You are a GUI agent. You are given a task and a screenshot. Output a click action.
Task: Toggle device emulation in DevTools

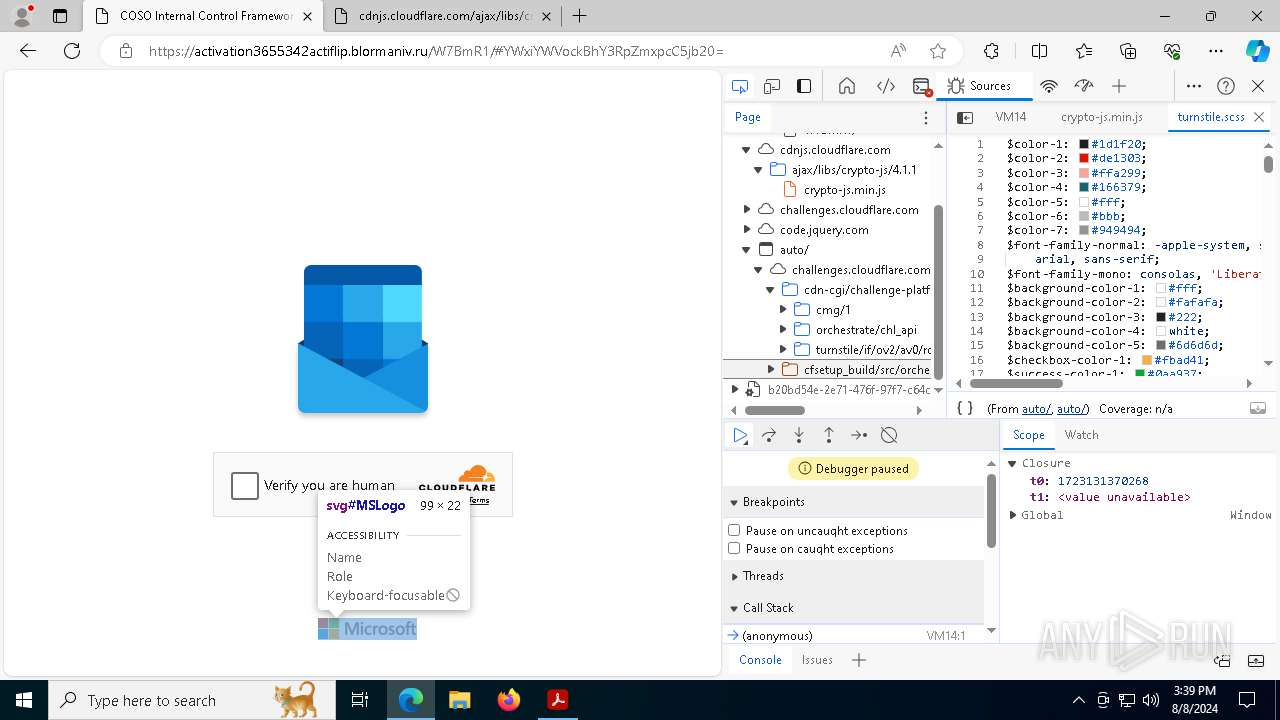[x=772, y=86]
